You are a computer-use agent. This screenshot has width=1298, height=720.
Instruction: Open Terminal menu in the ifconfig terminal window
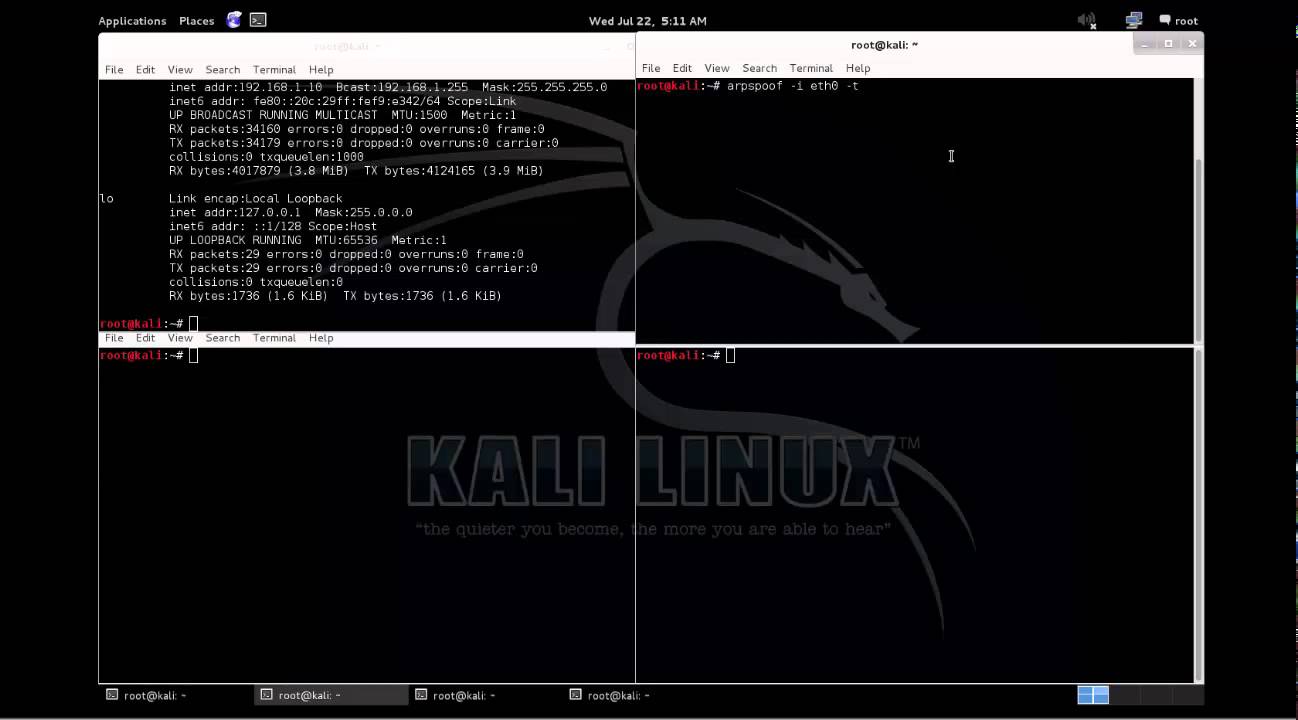tap(274, 70)
